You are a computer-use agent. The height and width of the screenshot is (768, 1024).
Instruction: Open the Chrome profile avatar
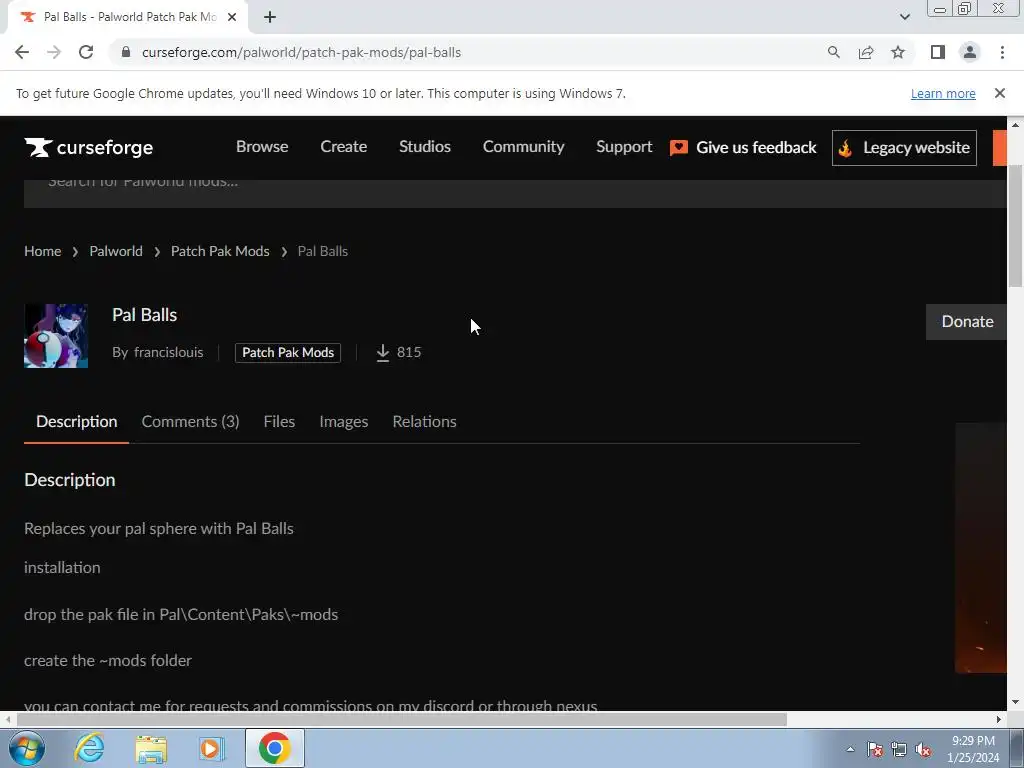970,52
